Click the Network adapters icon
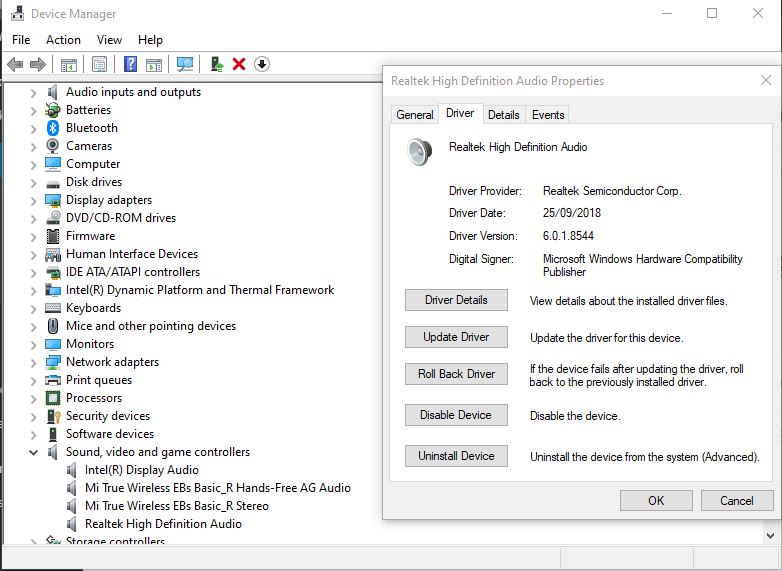This screenshot has height=571, width=782. [53, 362]
